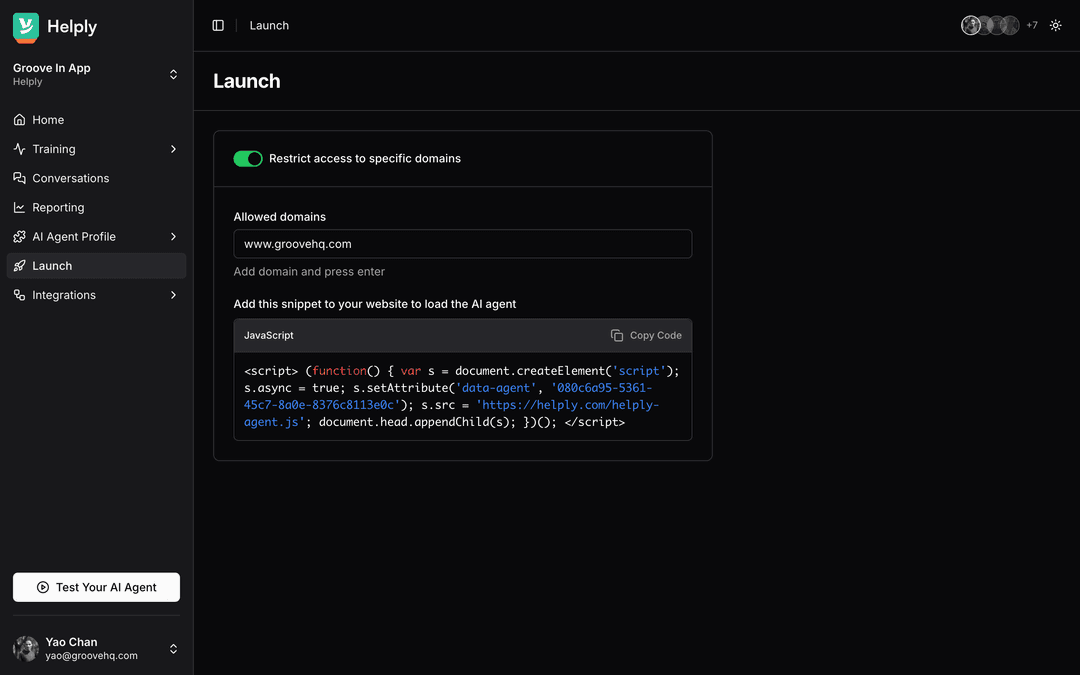
Task: Open the Reporting page
Action: (96, 207)
